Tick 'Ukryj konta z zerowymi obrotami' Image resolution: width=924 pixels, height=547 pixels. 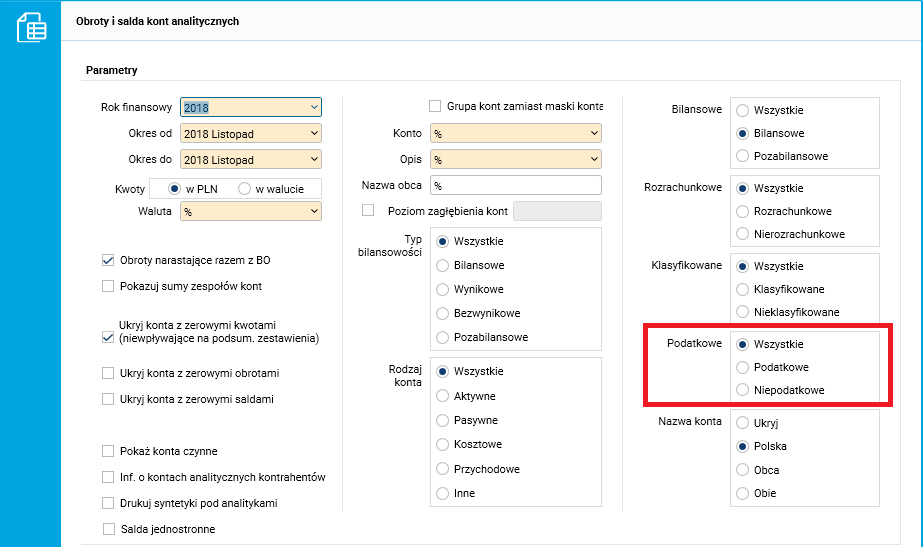108,373
